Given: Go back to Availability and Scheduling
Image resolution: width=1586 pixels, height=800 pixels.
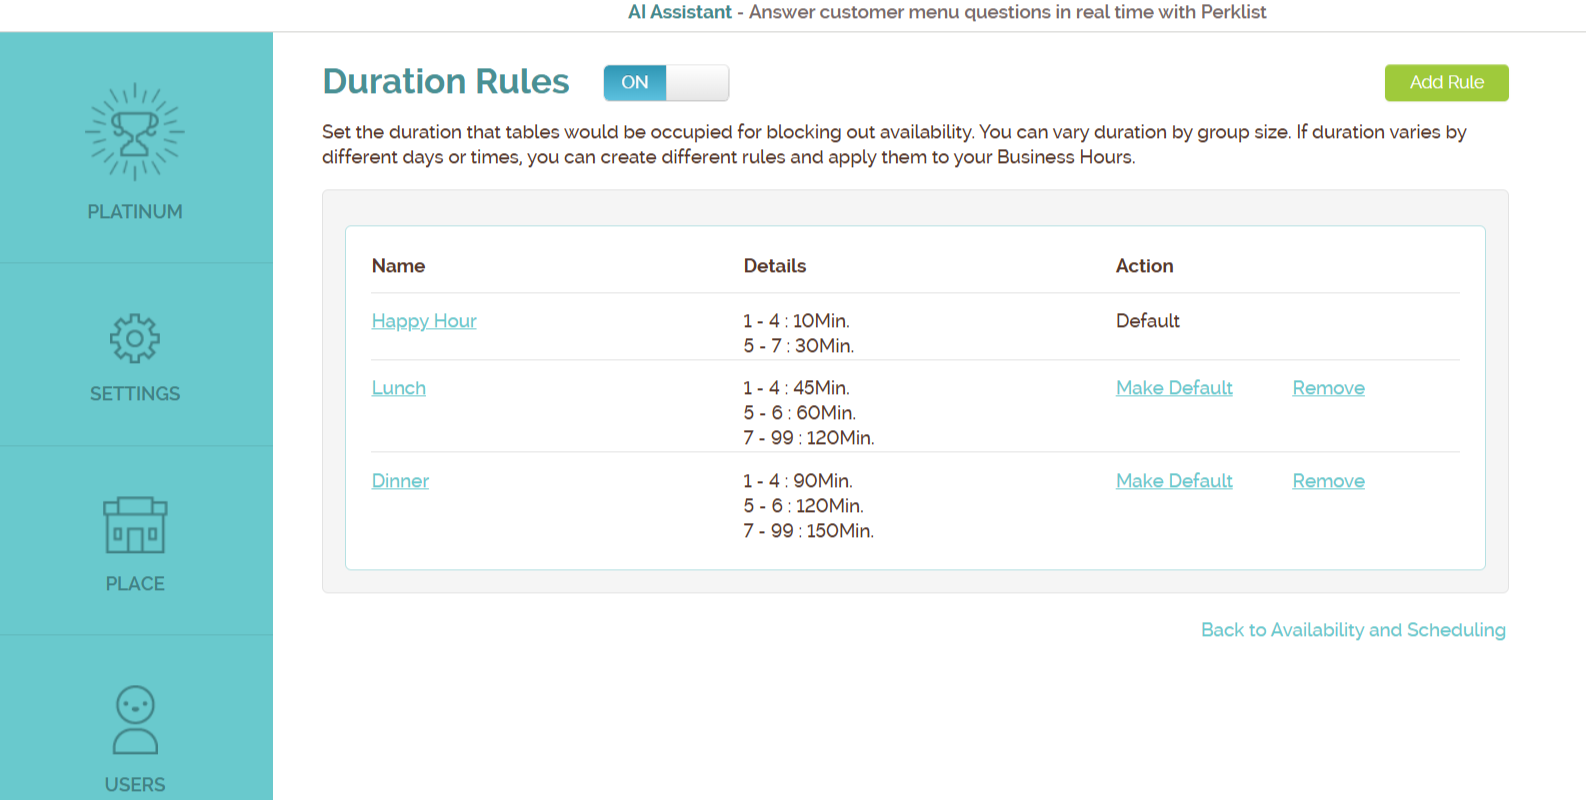Looking at the screenshot, I should (x=1353, y=630).
